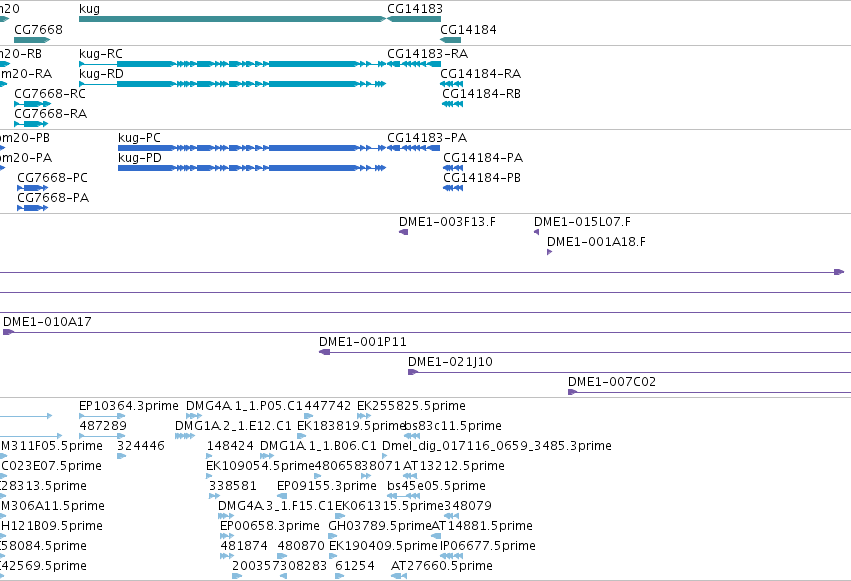Select DMG1A.1_1.B06.C1 feature
This screenshot has height=581, width=851.
(267, 456)
